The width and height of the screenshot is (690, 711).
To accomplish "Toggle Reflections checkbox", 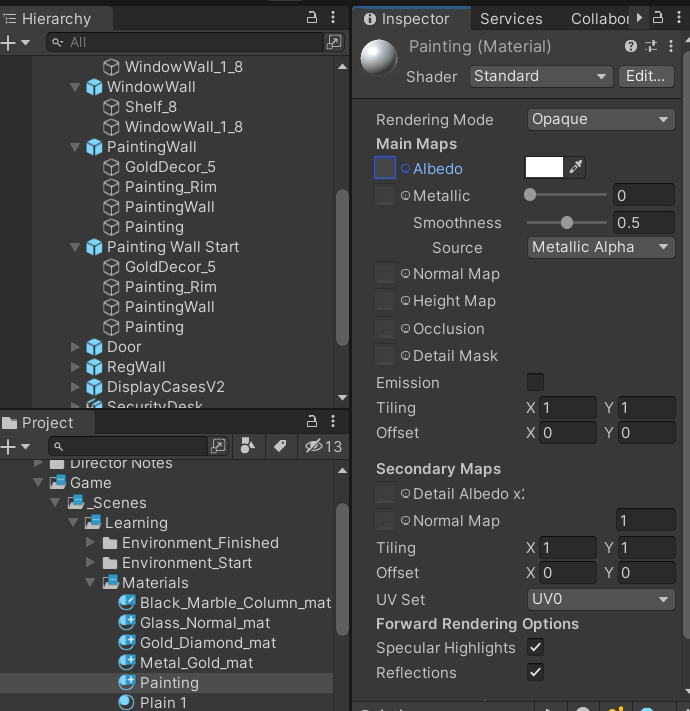I will coord(535,672).
